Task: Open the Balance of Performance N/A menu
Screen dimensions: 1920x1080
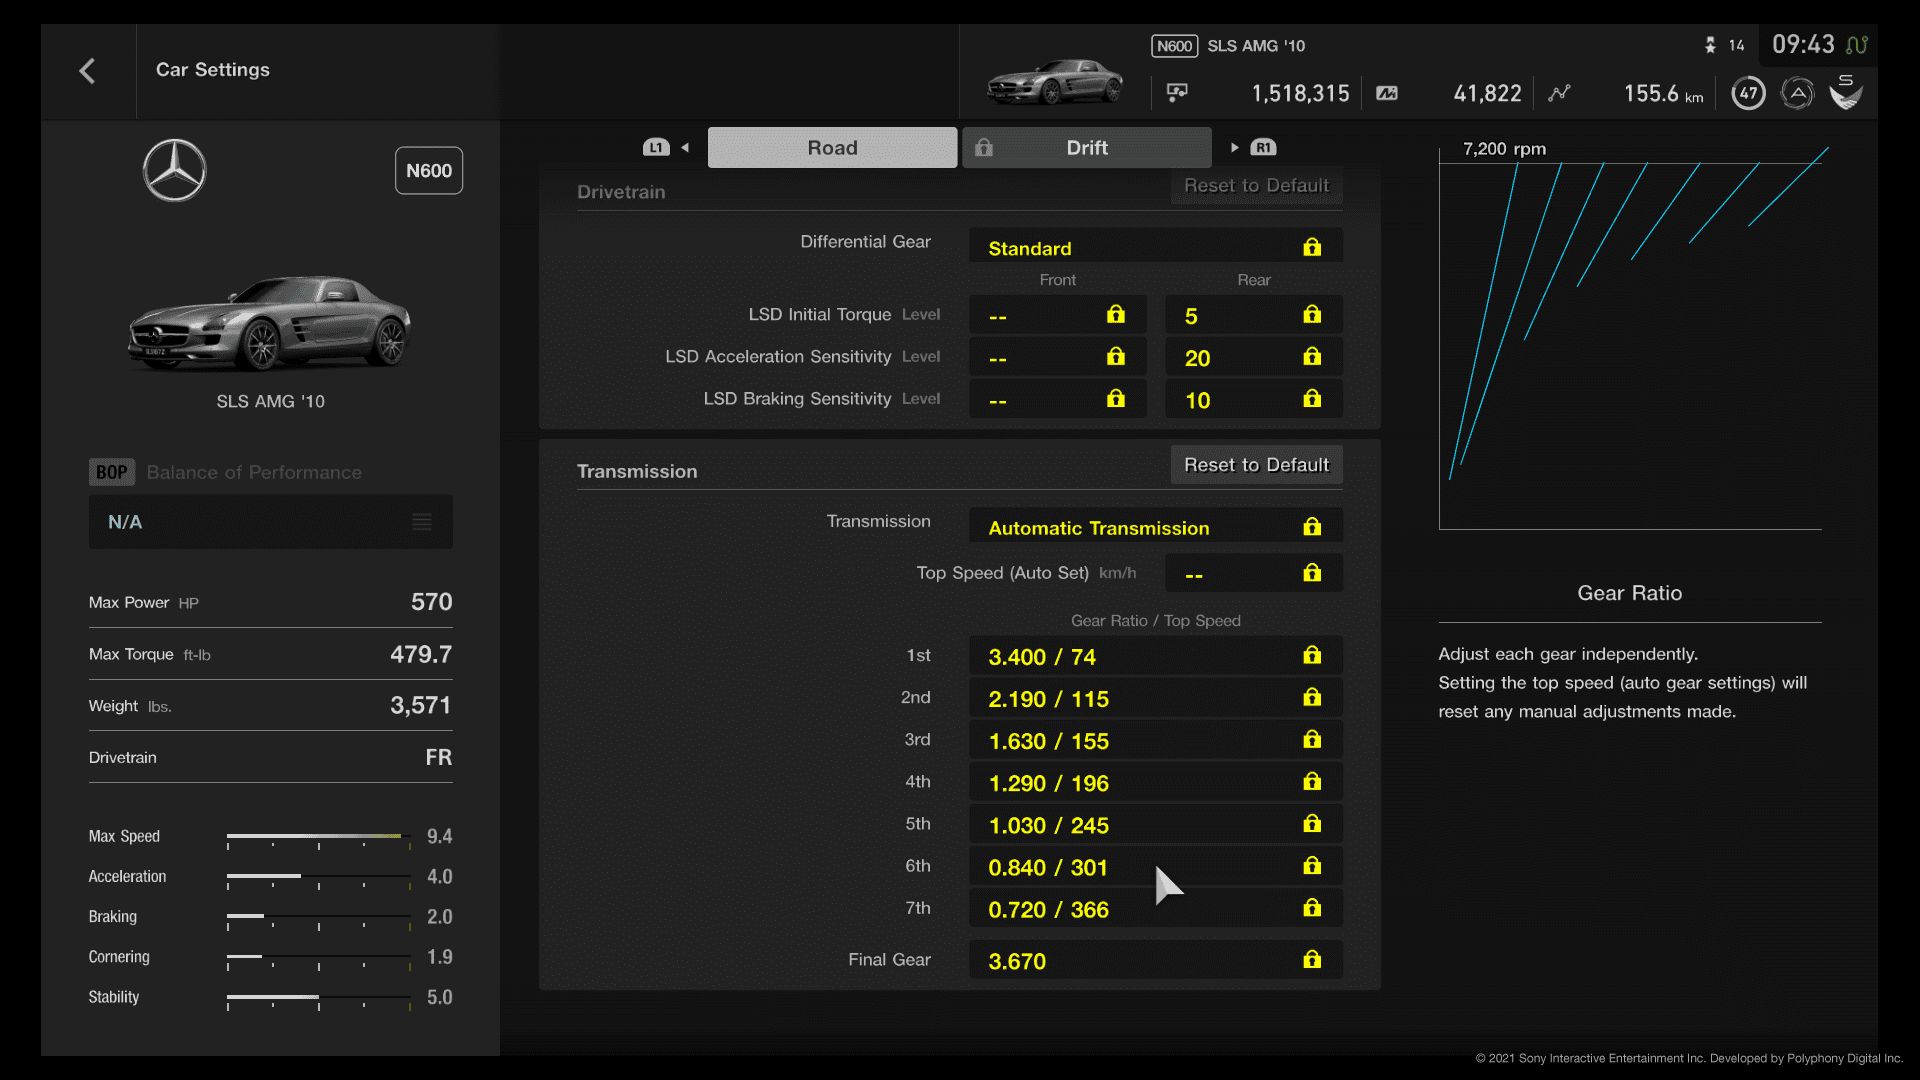Action: click(x=270, y=522)
